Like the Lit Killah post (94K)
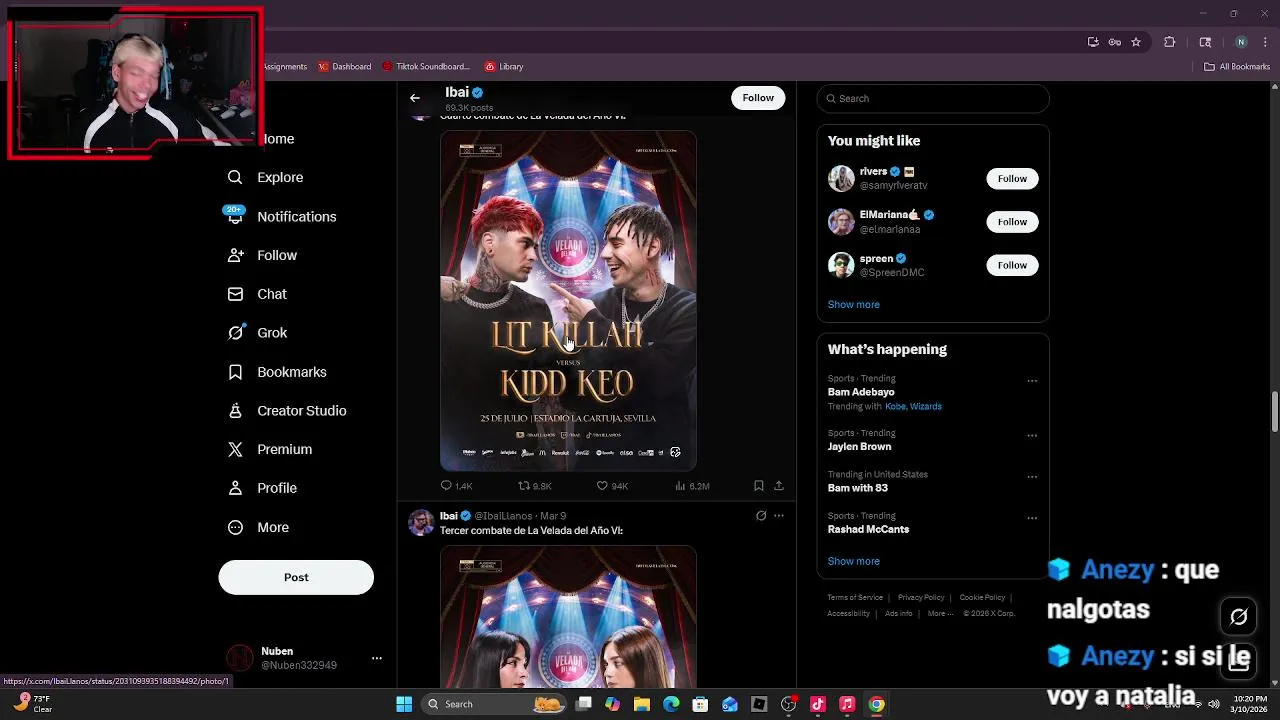This screenshot has height=720, width=1280. click(x=612, y=486)
